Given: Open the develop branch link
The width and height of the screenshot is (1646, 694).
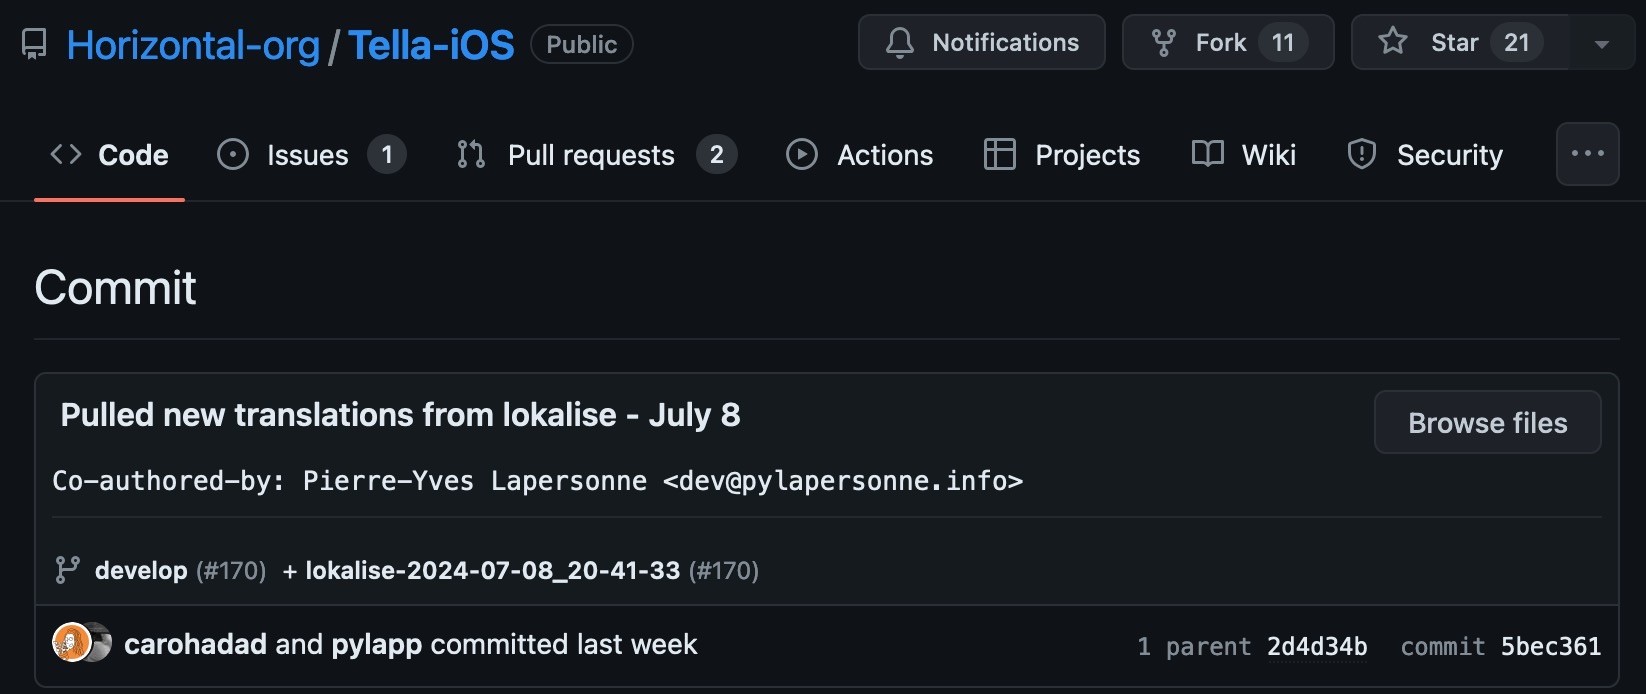Looking at the screenshot, I should 141,571.
